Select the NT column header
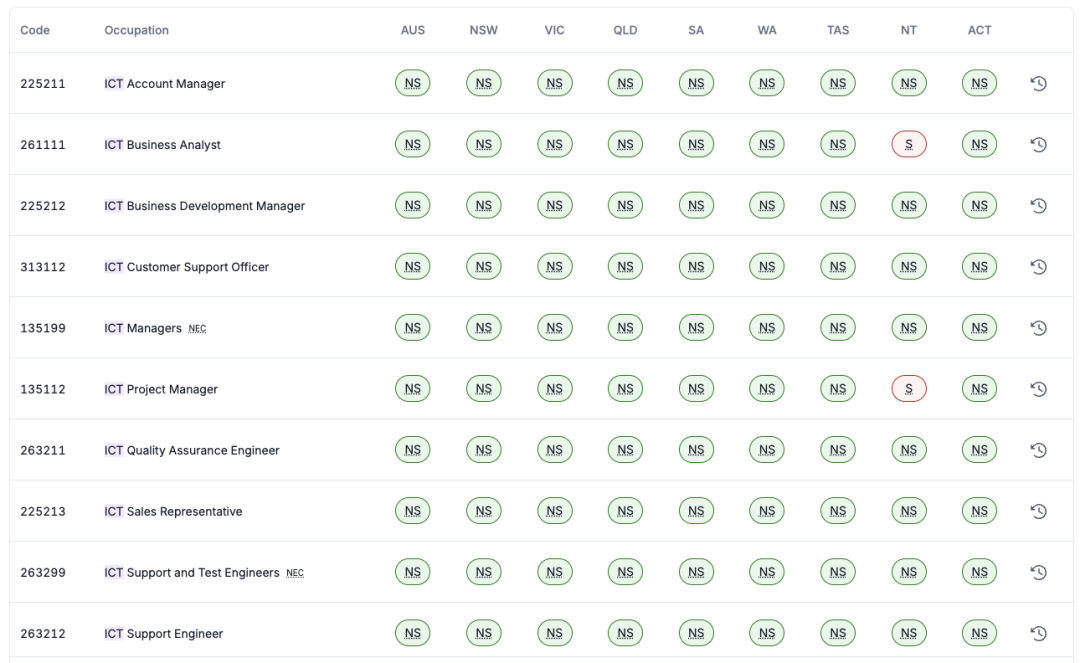This screenshot has height=663, width=1080. click(909, 30)
